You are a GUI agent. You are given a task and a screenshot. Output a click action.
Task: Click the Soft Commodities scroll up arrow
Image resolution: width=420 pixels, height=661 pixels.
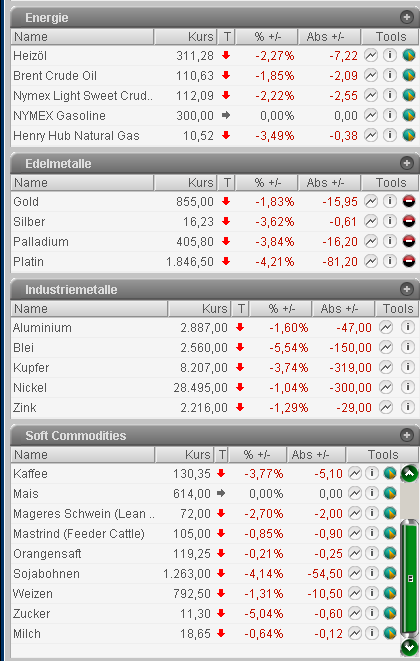[x=409, y=474]
